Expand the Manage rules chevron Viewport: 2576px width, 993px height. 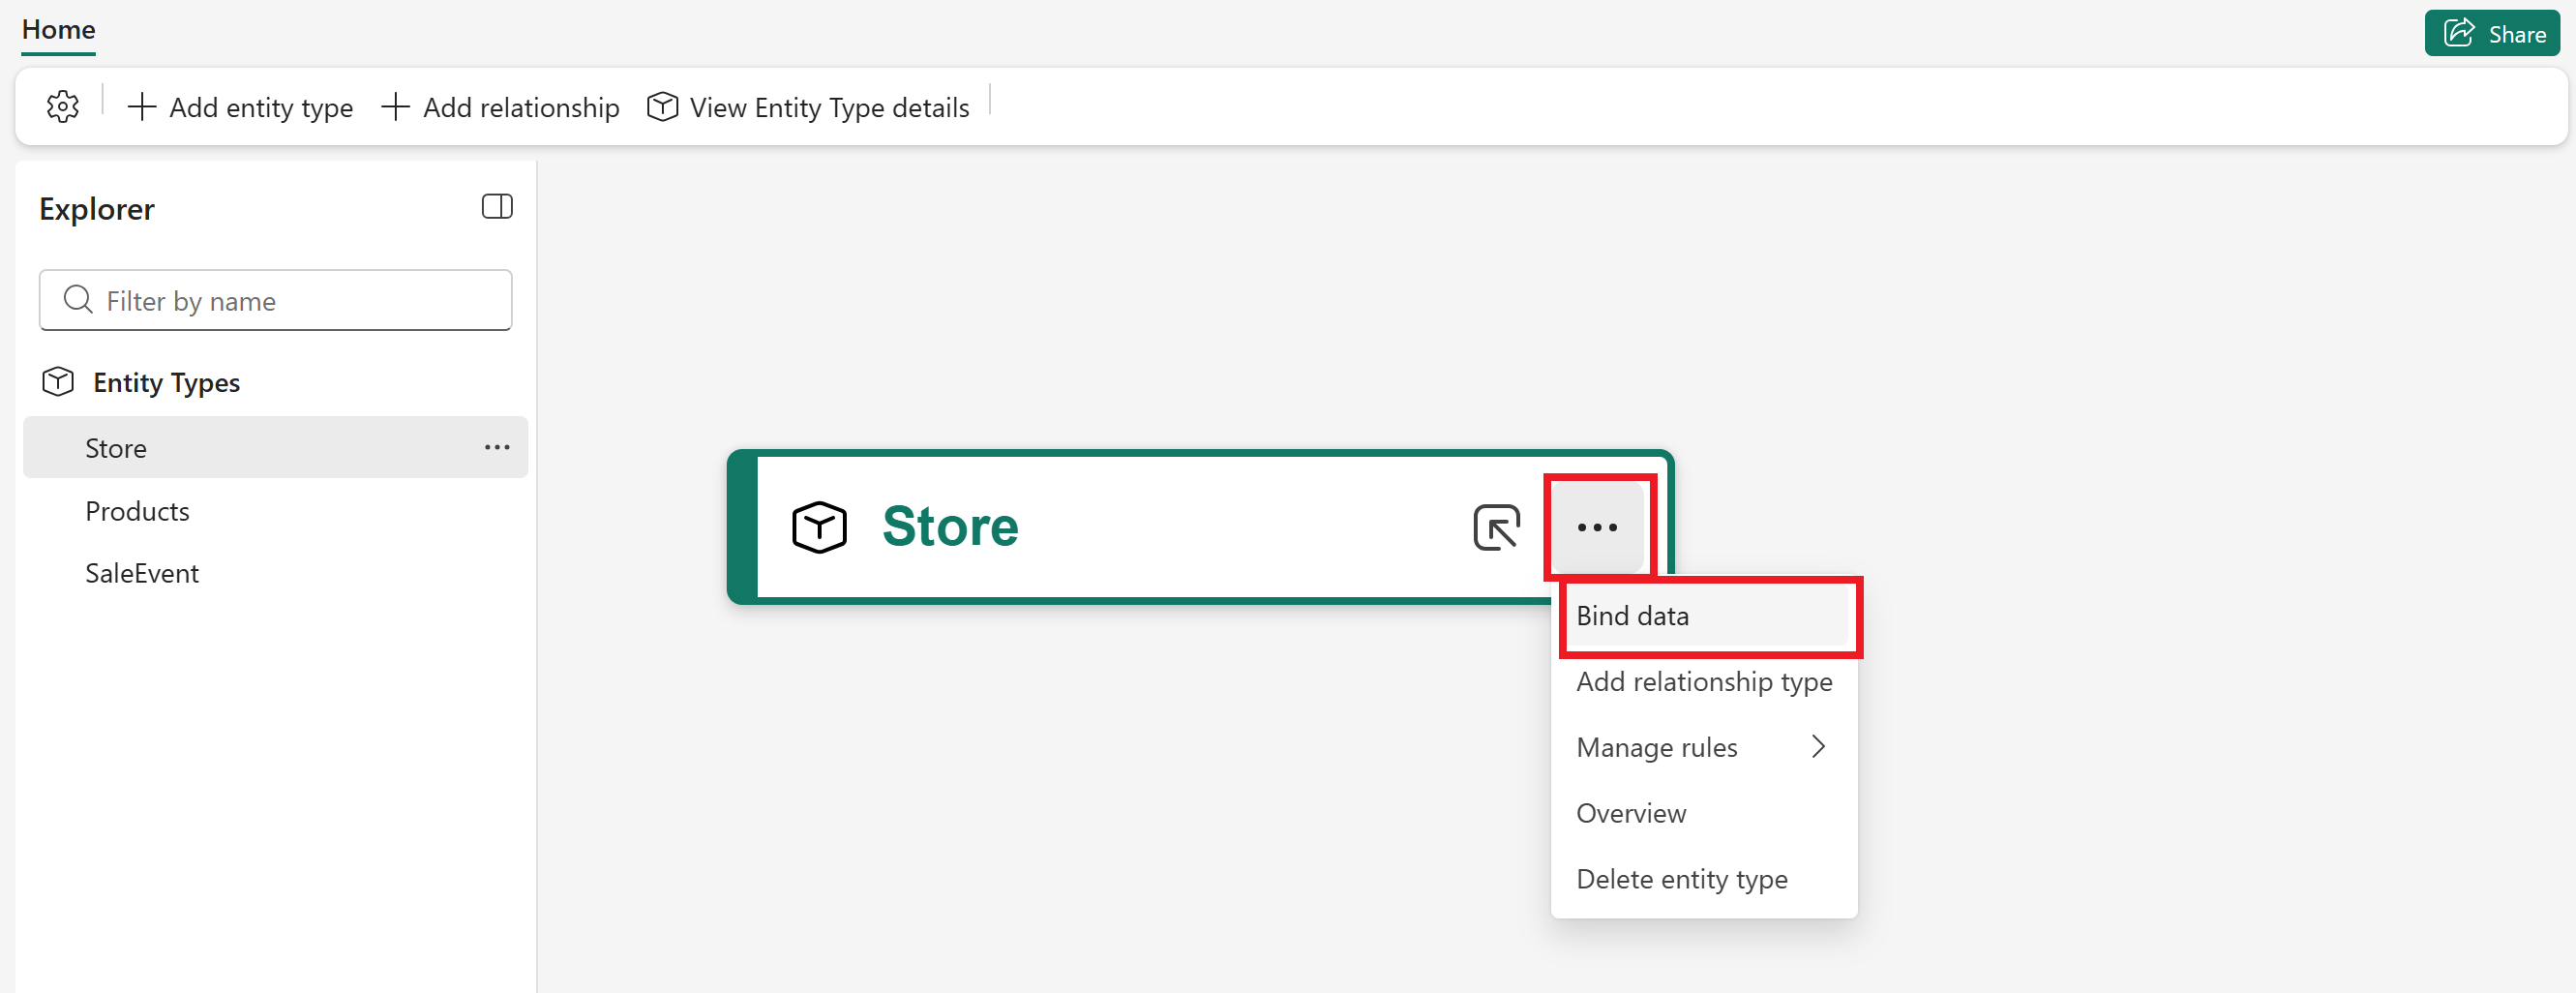tap(1818, 747)
